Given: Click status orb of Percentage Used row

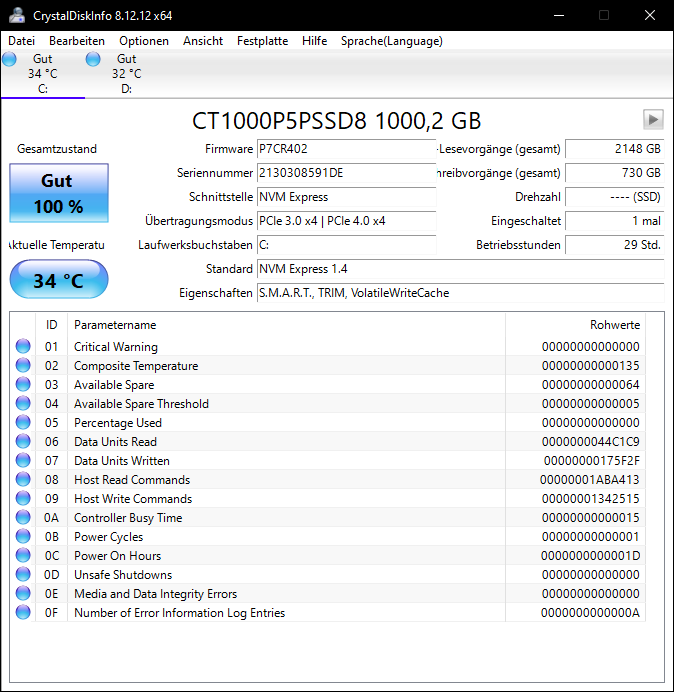Looking at the screenshot, I should click(x=23, y=422).
